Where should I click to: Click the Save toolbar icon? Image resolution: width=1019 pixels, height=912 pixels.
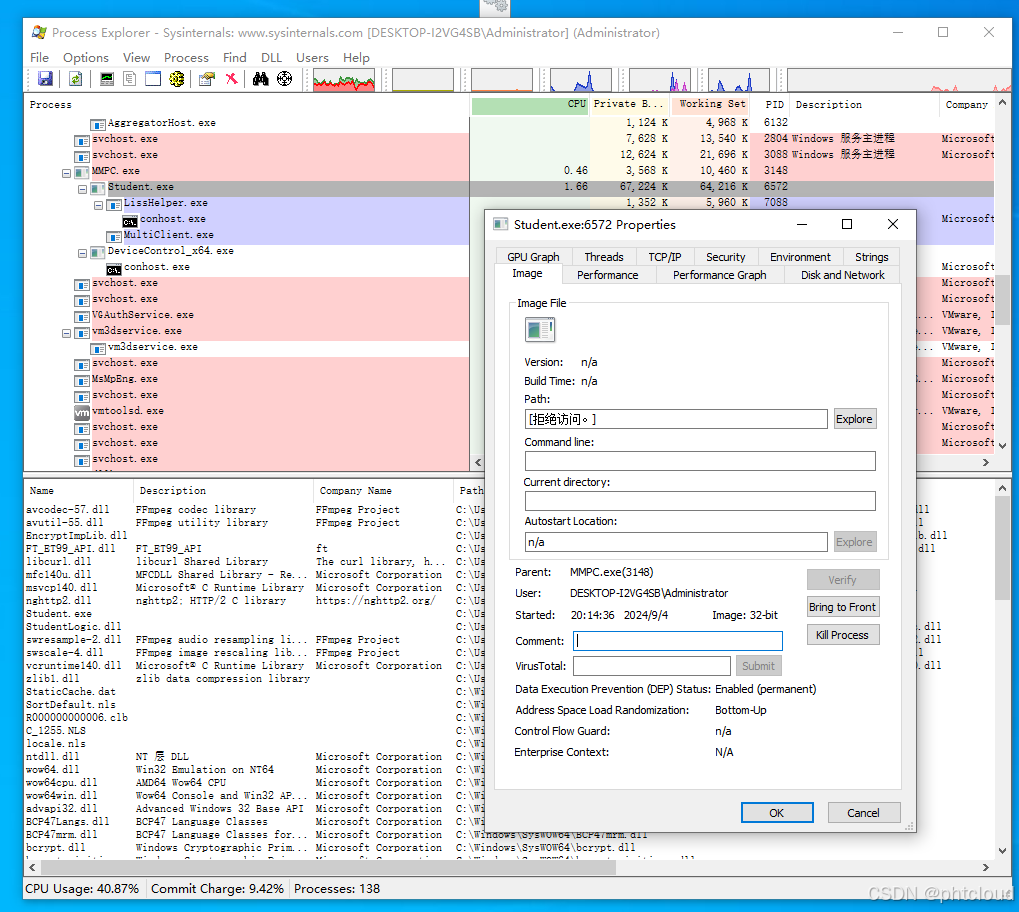tap(45, 79)
